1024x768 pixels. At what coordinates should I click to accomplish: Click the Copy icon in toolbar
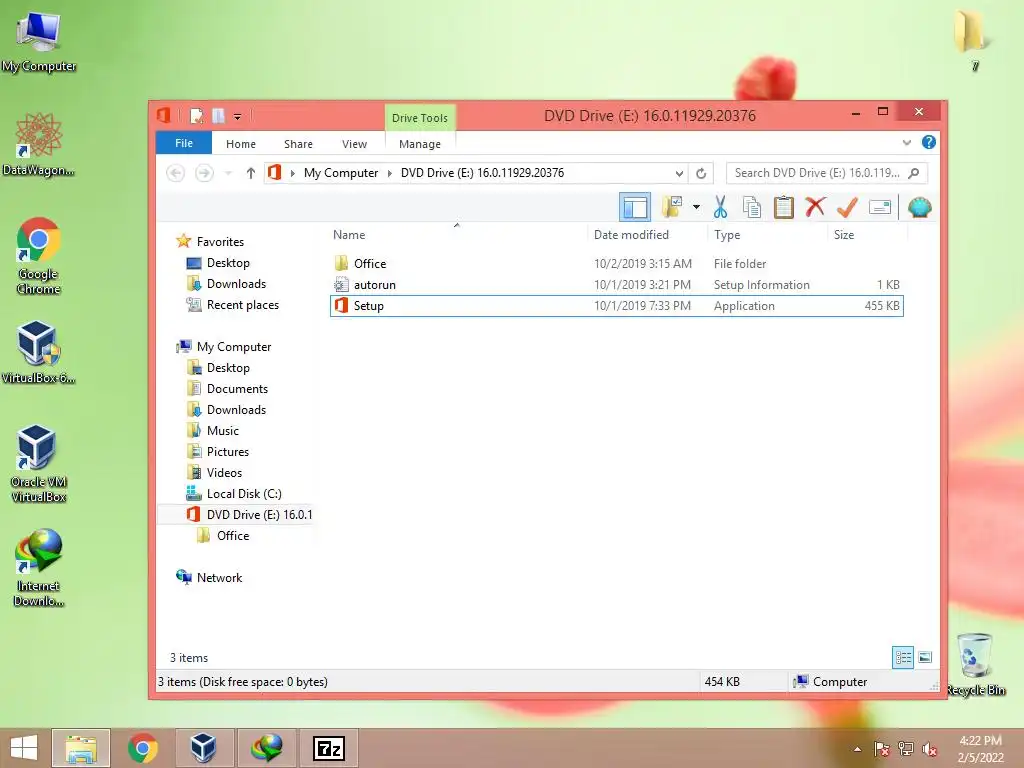(x=752, y=208)
